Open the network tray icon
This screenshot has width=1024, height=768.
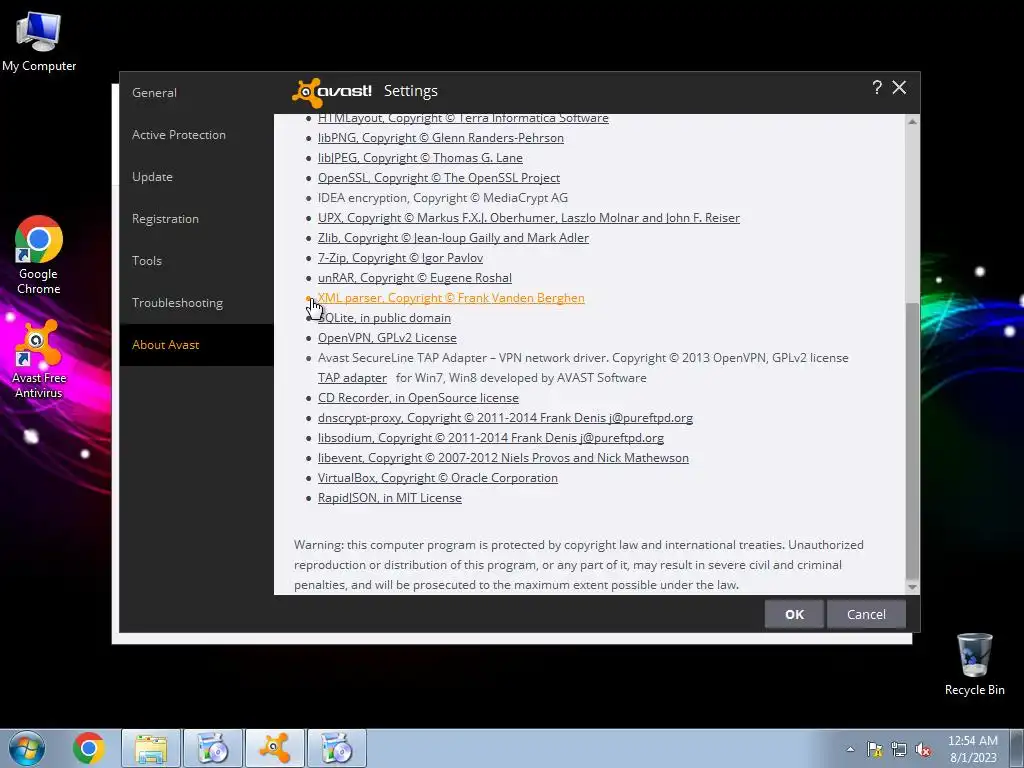(899, 749)
